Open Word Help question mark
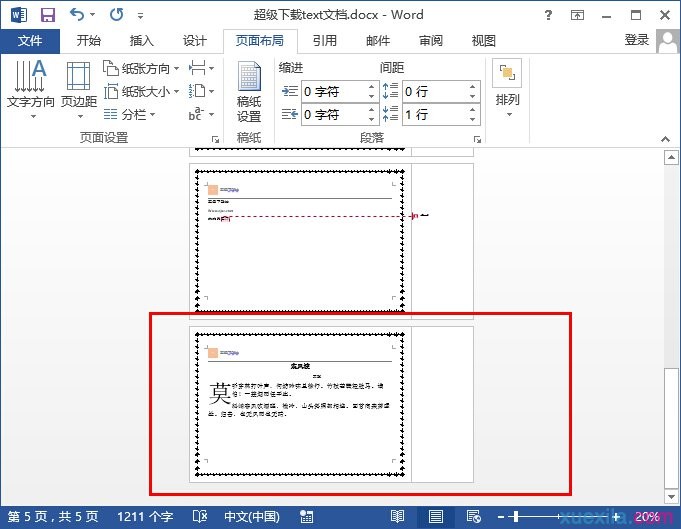 [549, 15]
